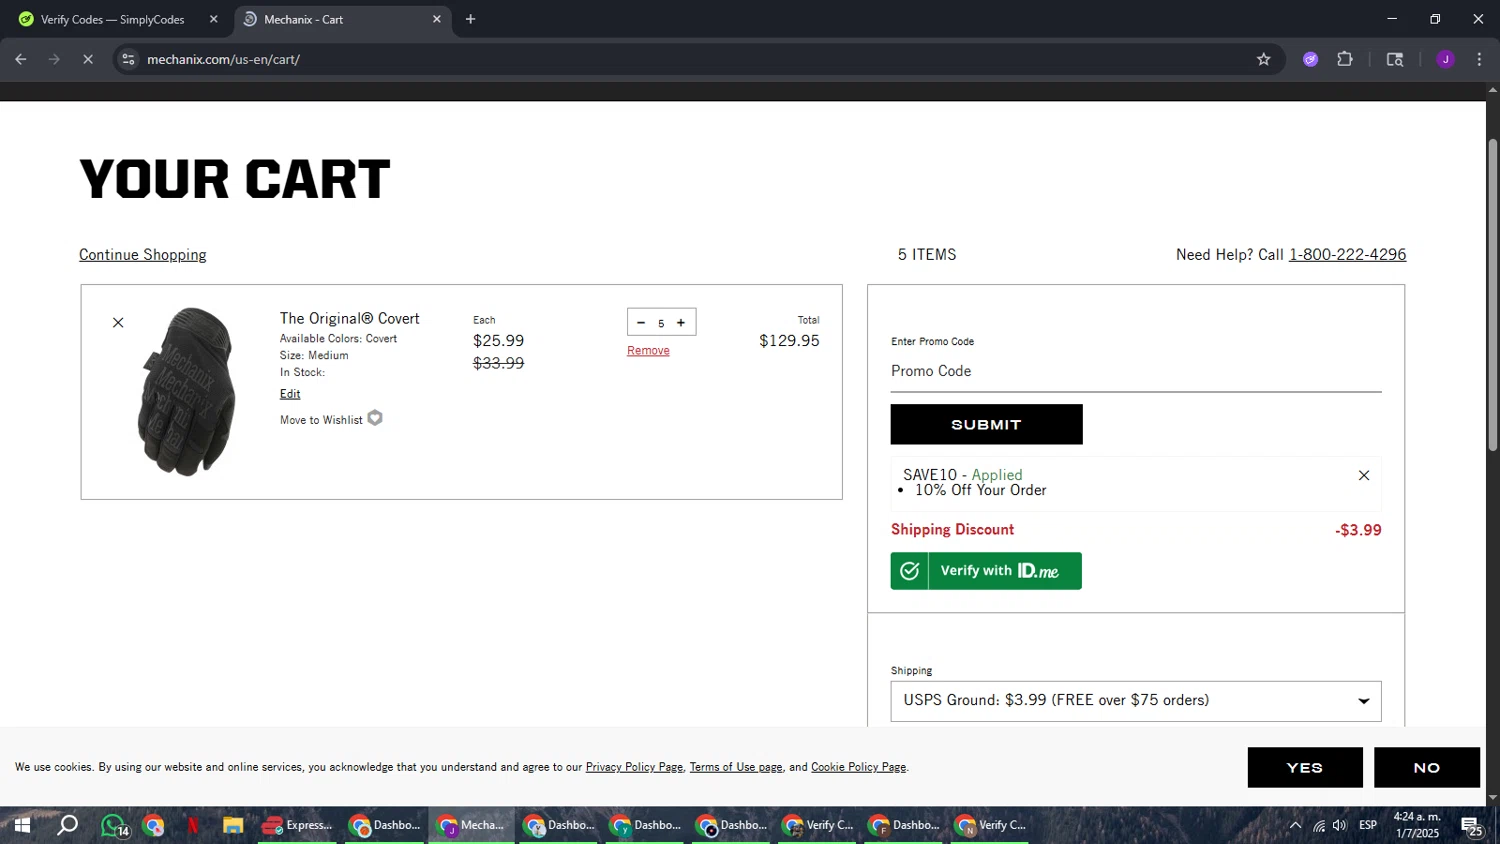1500x844 pixels.
Task: Click the Shipping Discount label
Action: [952, 529]
